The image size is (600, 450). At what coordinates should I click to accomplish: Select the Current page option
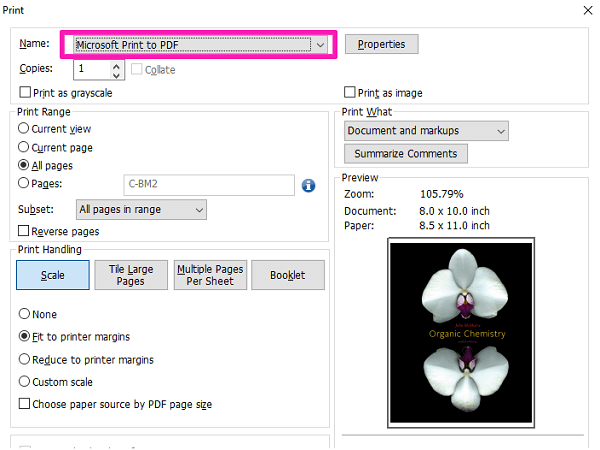(24, 147)
